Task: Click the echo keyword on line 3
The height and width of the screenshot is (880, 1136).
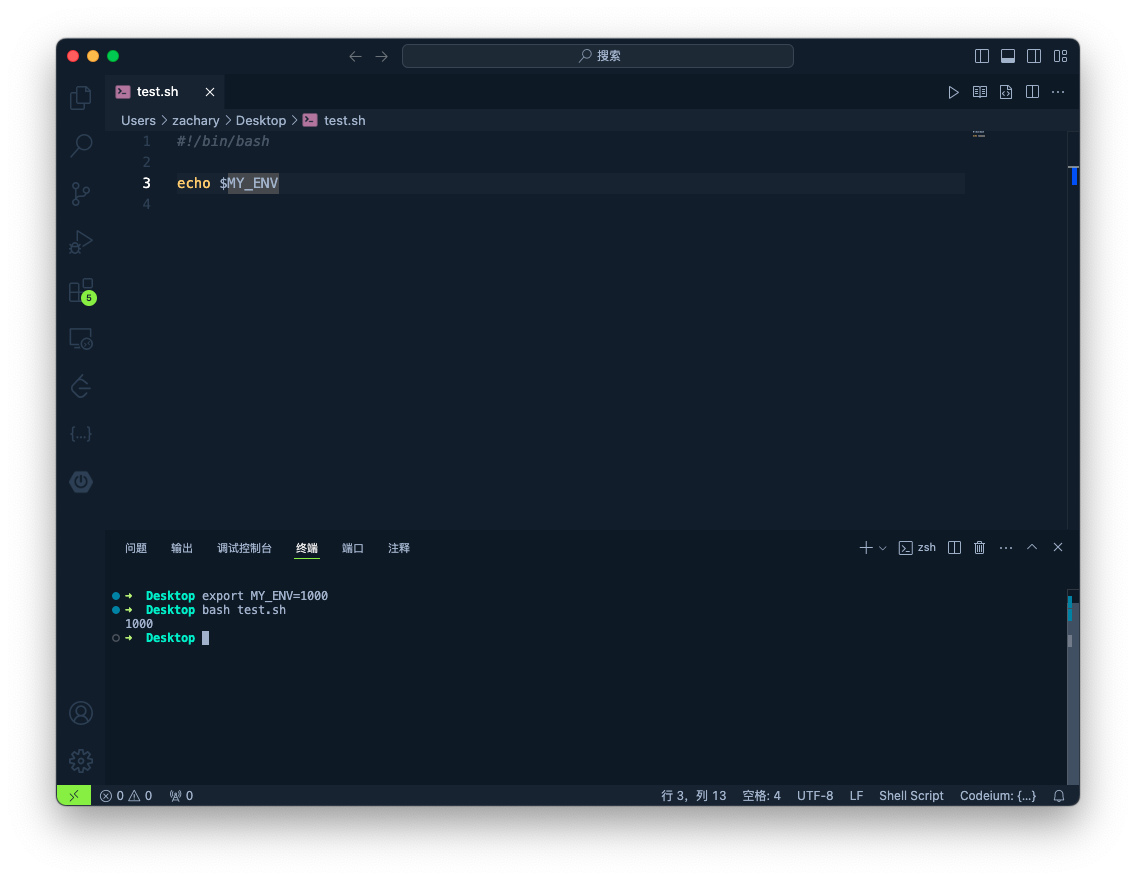Action: click(193, 183)
